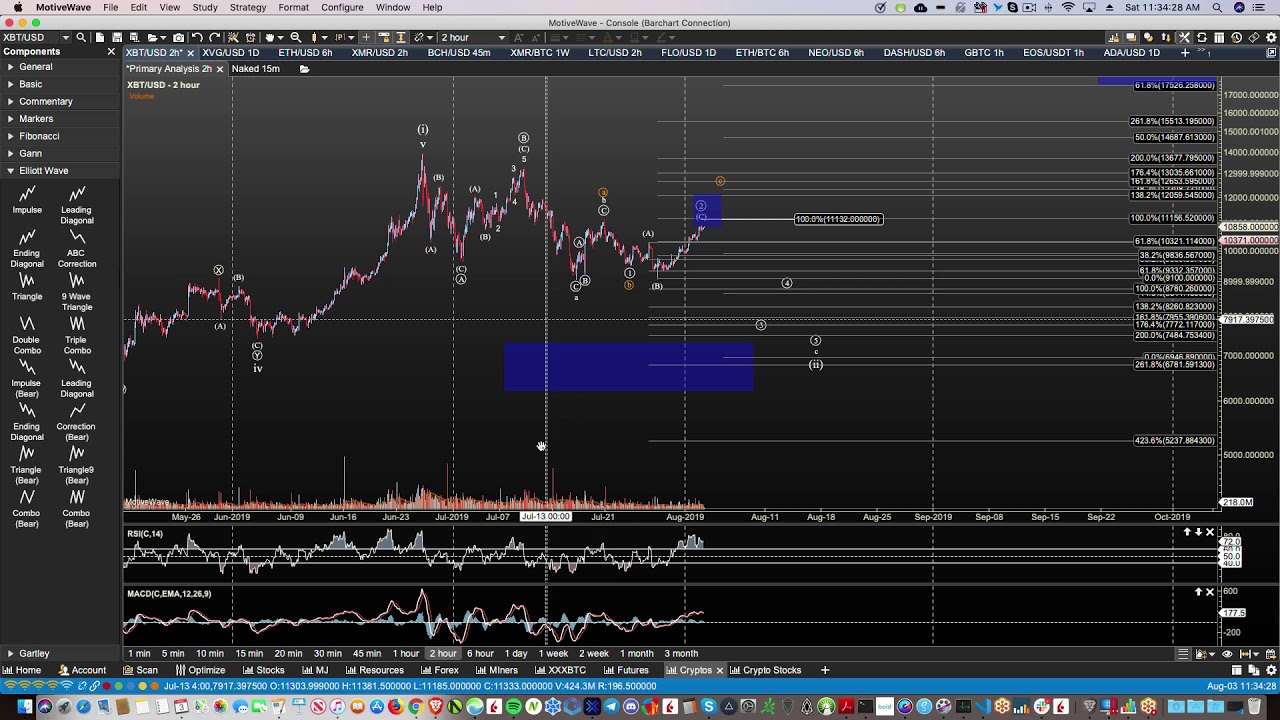
Task: Expand the Commentary components section
Action: coord(60,101)
